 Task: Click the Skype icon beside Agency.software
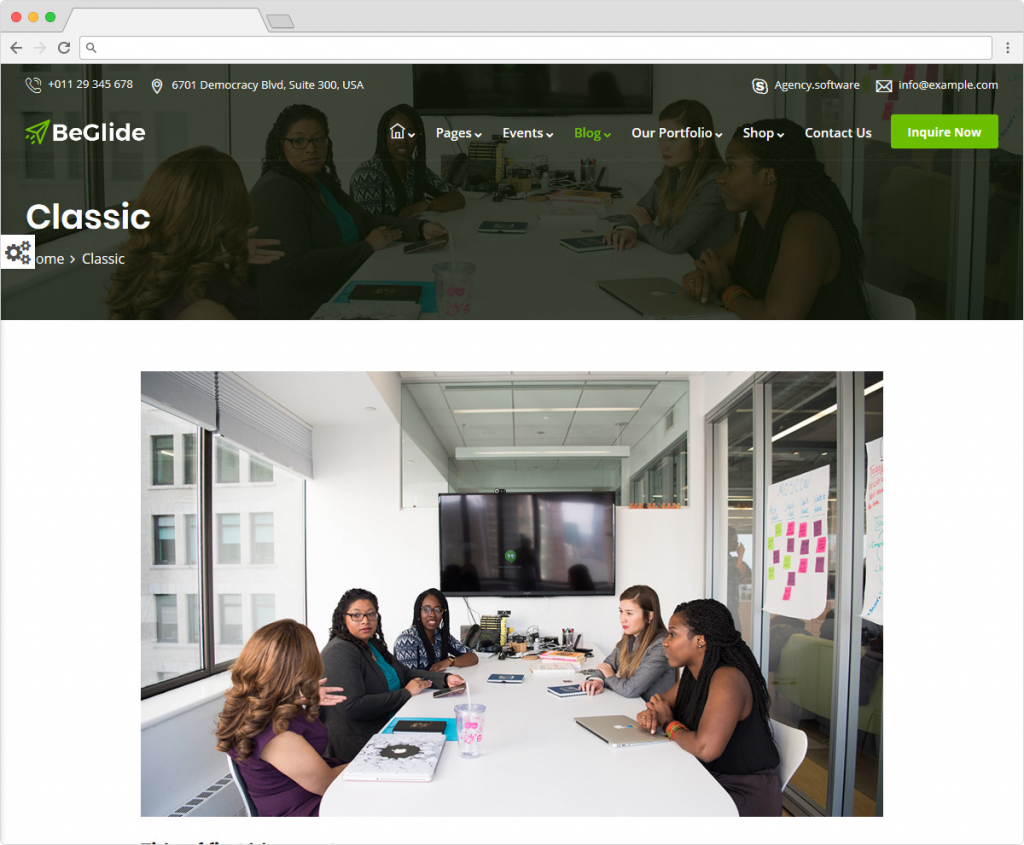(x=759, y=86)
